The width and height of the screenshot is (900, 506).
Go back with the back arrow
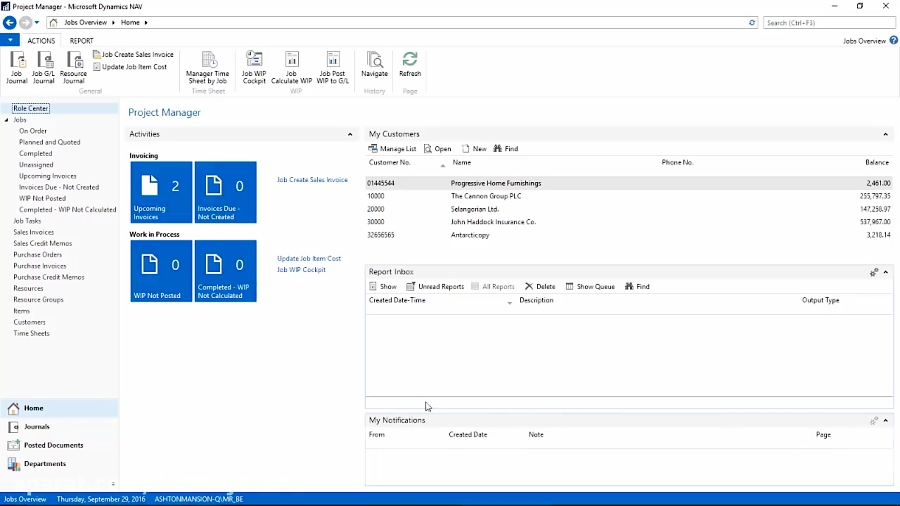(10, 22)
